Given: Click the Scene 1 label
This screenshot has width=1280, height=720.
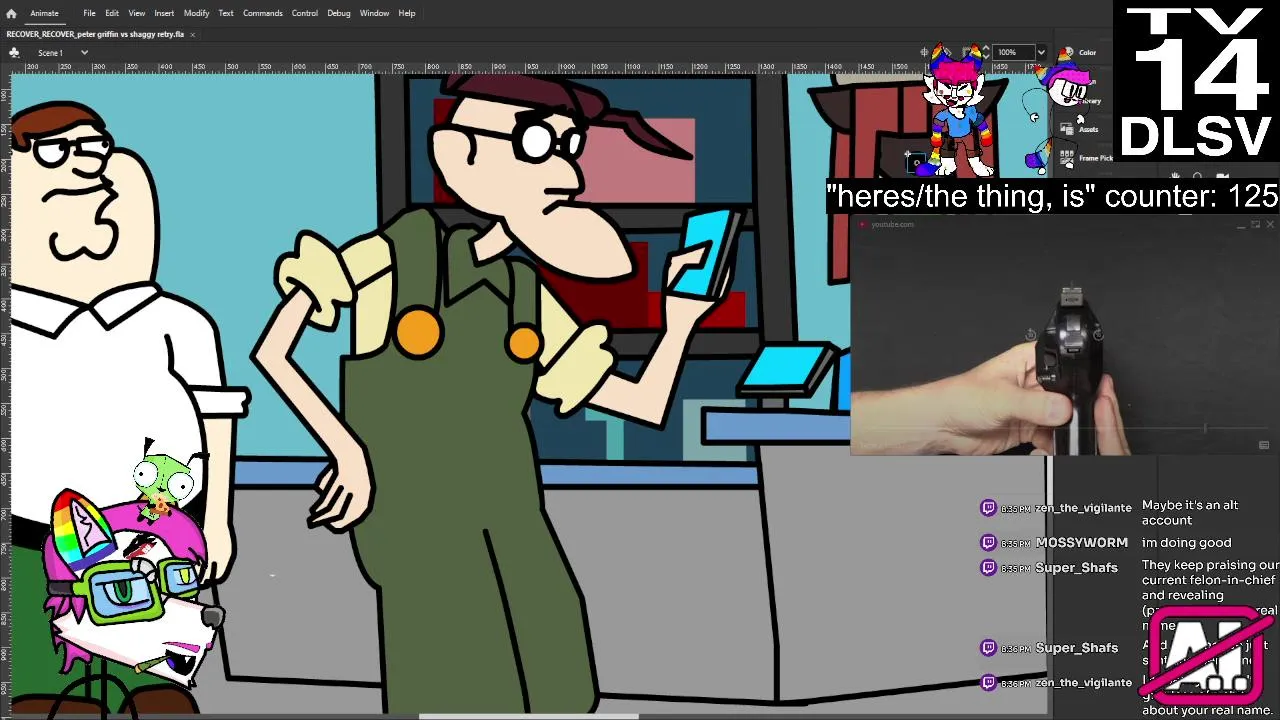Looking at the screenshot, I should click(50, 53).
